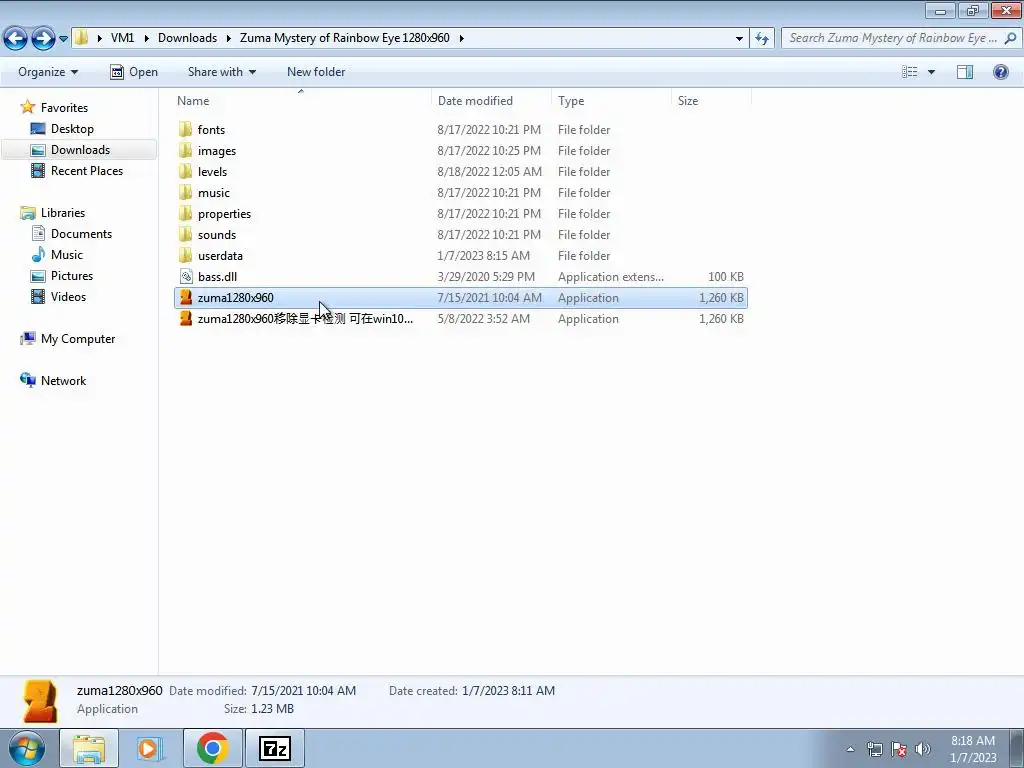Viewport: 1024px width, 768px height.
Task: Open the Pictures library
Action: (72, 276)
